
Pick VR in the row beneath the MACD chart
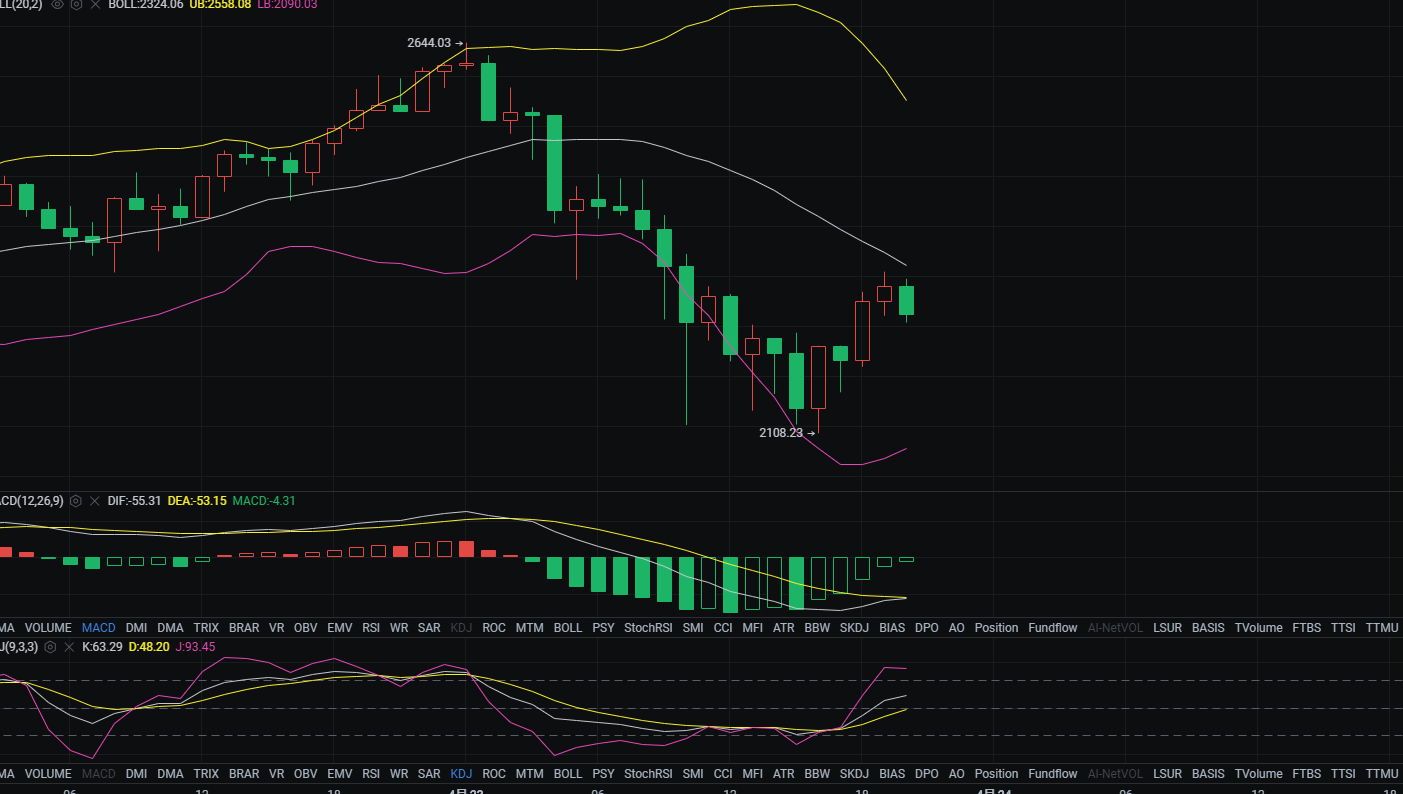pos(276,628)
